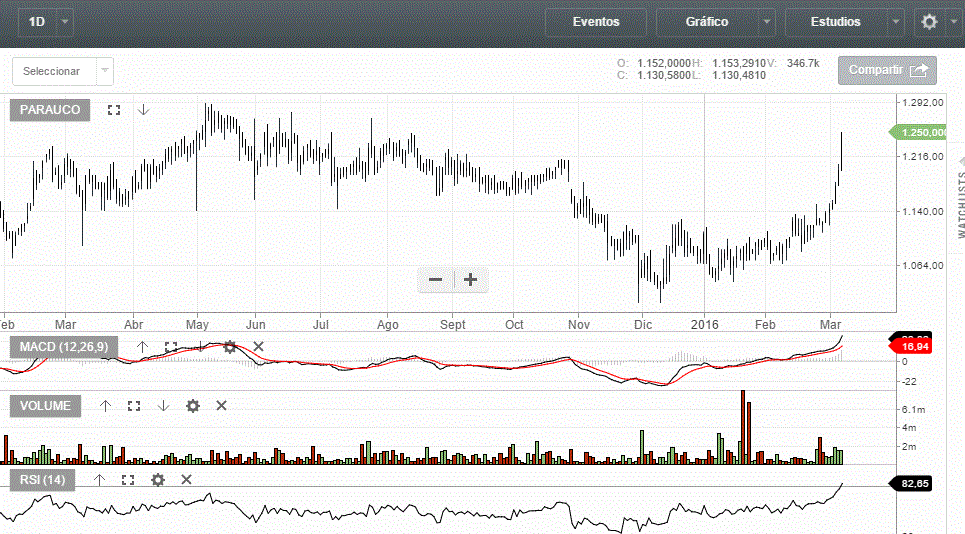
Task: Maximize the VOLUME panel
Action: tap(134, 406)
